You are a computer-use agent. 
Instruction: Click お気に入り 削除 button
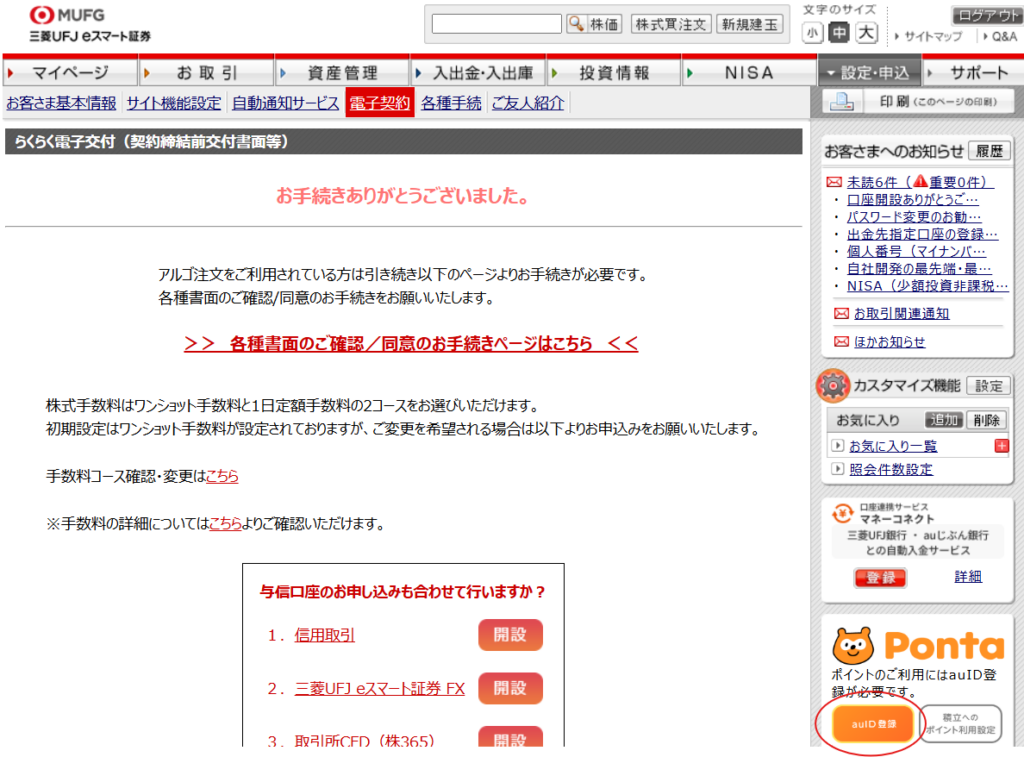click(x=986, y=420)
